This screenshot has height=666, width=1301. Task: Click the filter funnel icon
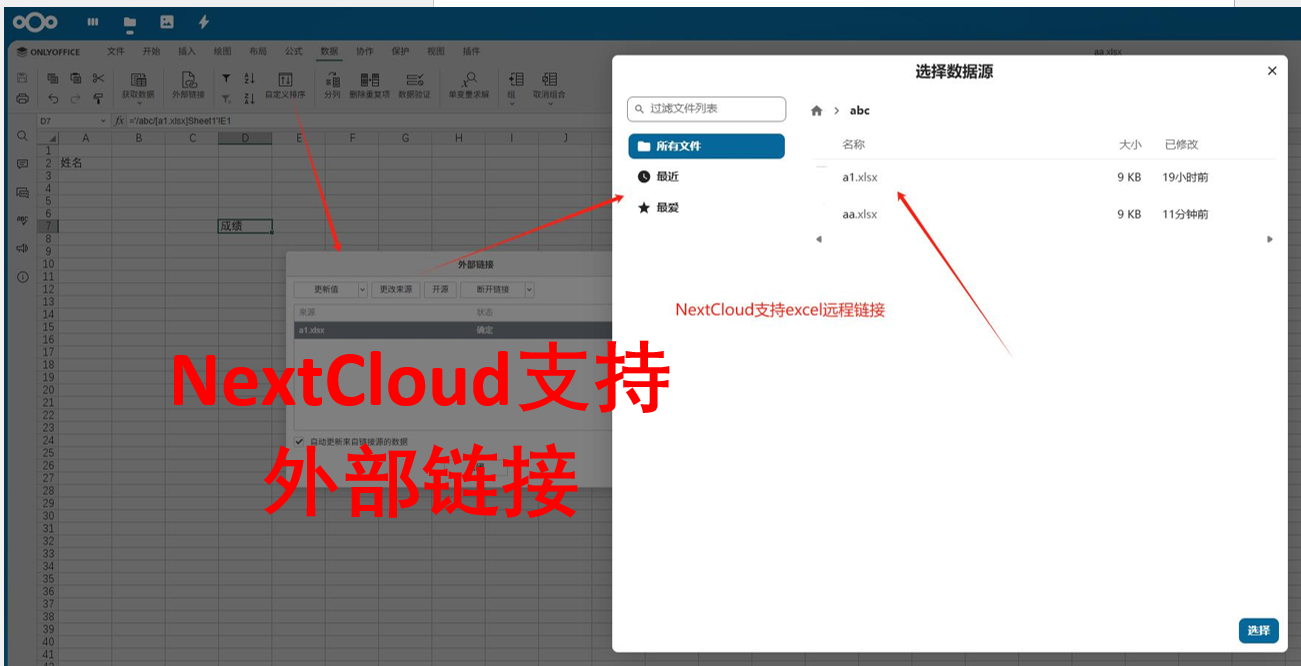226,78
